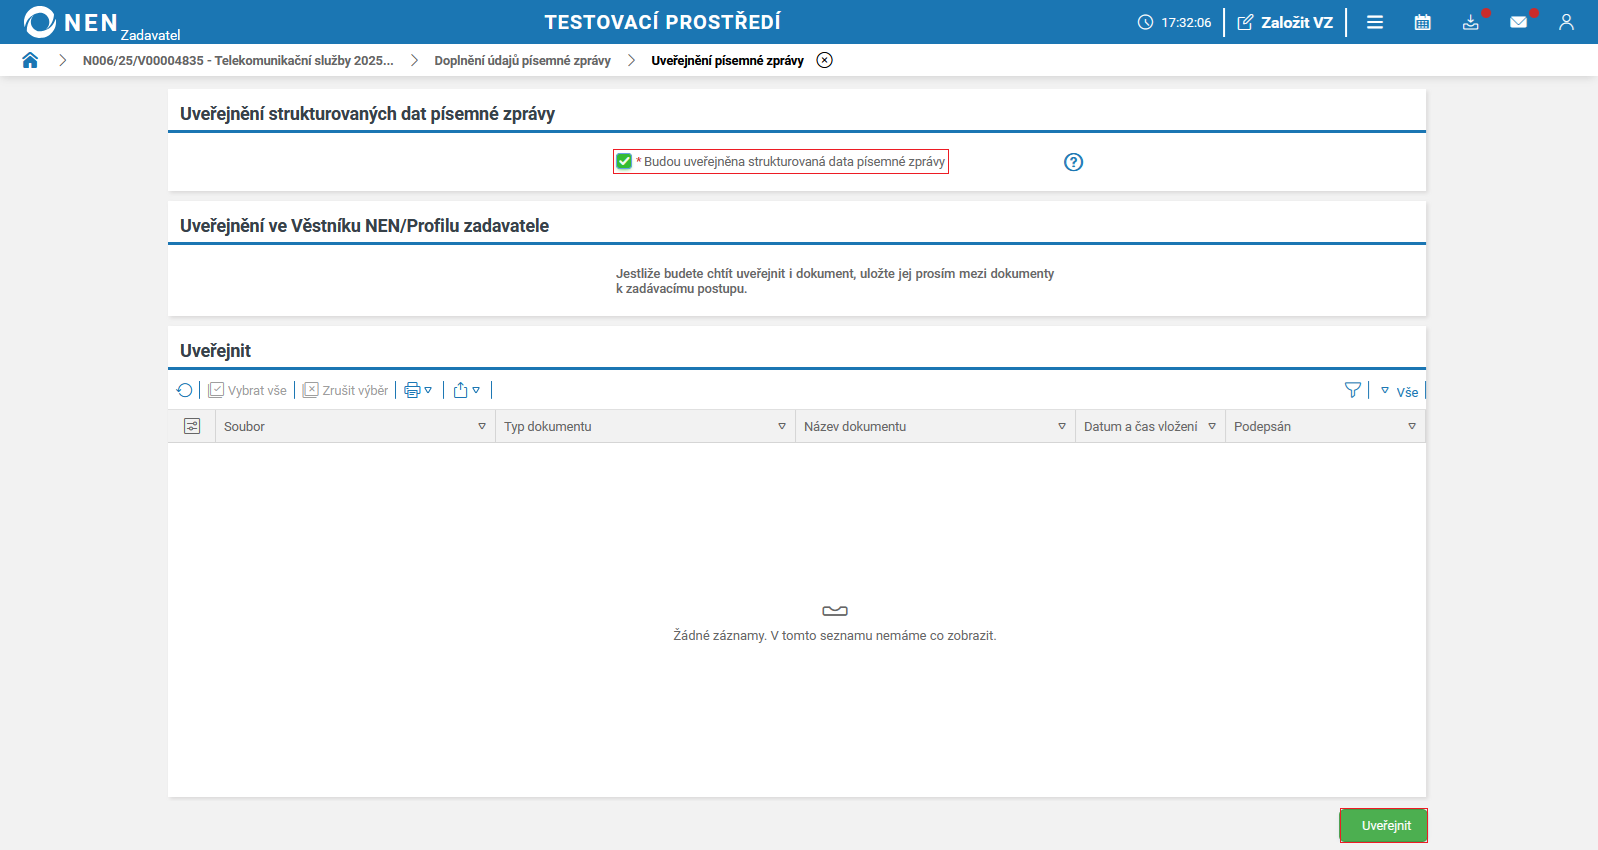Viewport: 1598px width, 850px height.
Task: Click the 'Založit VZ' button
Action: click(1285, 22)
